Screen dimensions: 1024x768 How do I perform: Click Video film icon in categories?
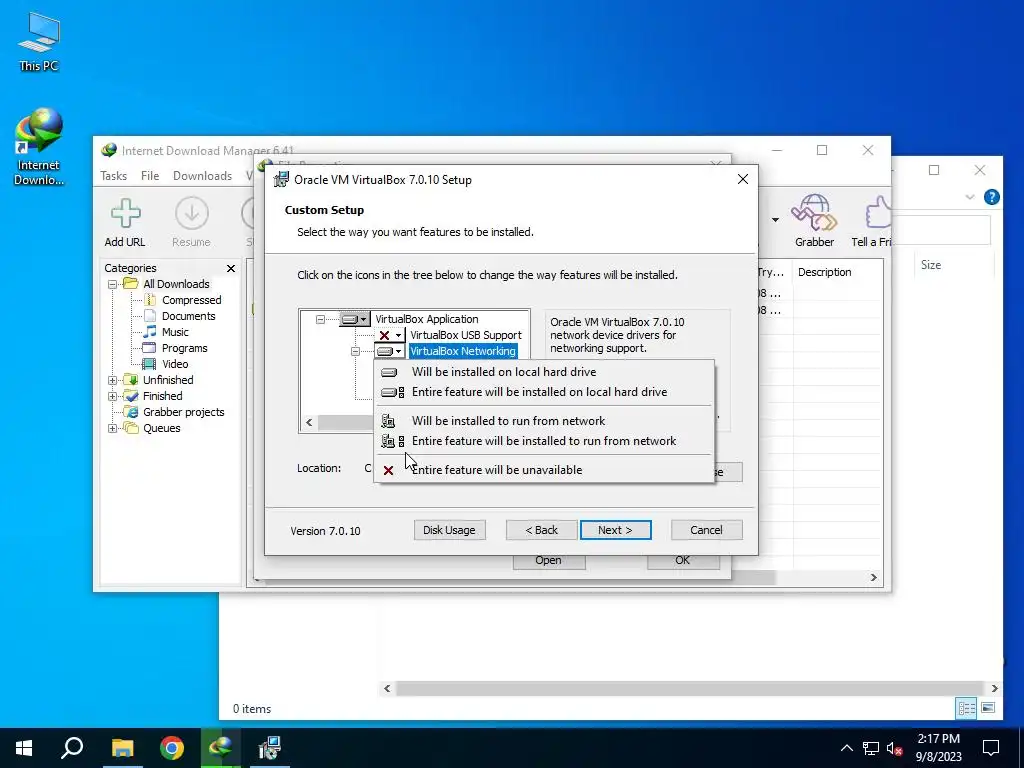150,364
